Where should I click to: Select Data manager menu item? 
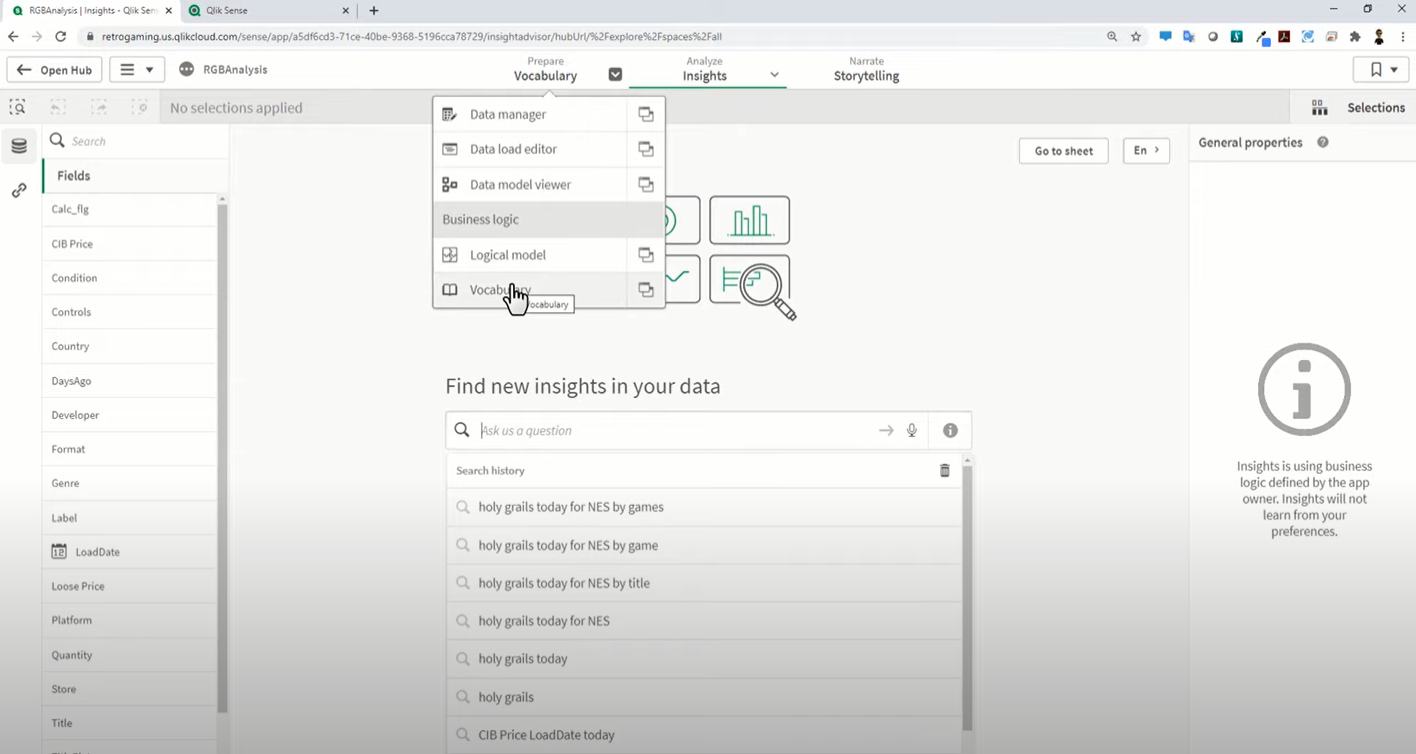point(530,114)
